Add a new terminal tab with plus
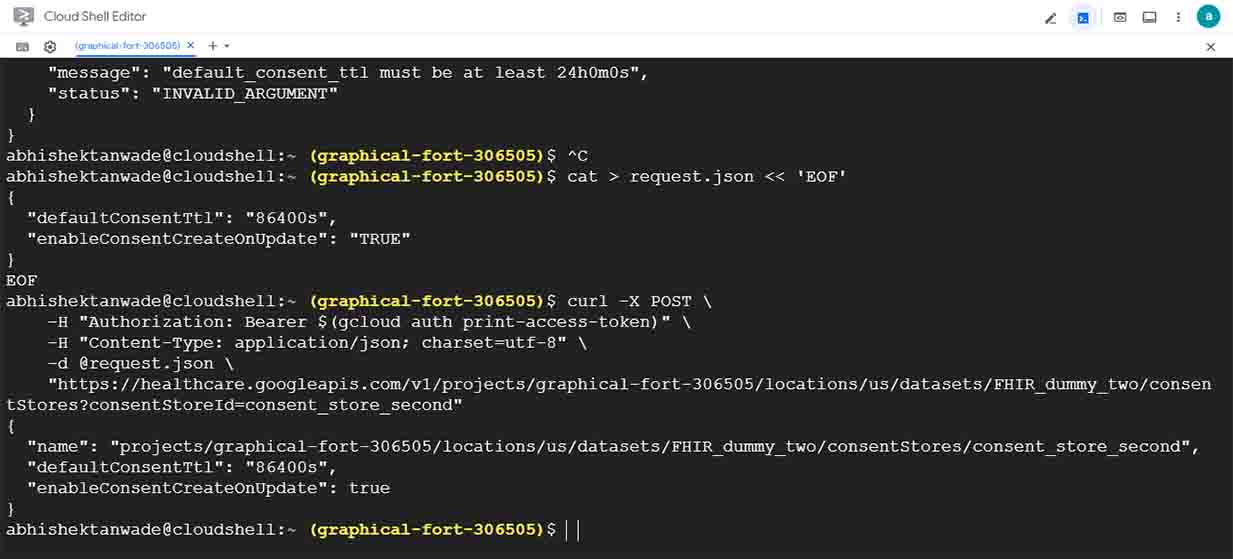The height and width of the screenshot is (559, 1233). coord(212,46)
